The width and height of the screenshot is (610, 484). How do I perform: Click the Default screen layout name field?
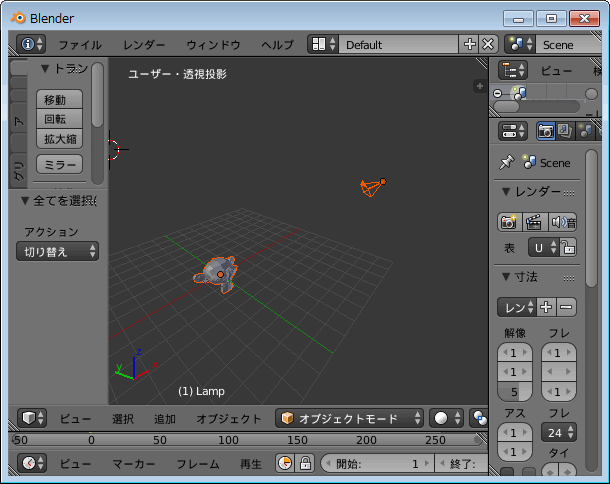[398, 44]
